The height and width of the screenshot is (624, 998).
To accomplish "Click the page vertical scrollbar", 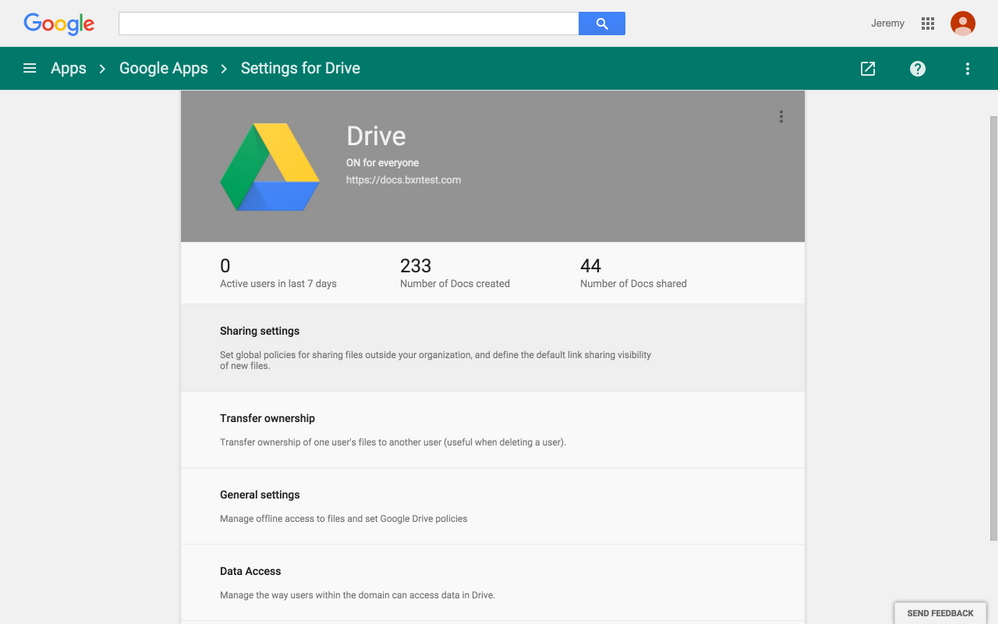I will click(x=994, y=328).
